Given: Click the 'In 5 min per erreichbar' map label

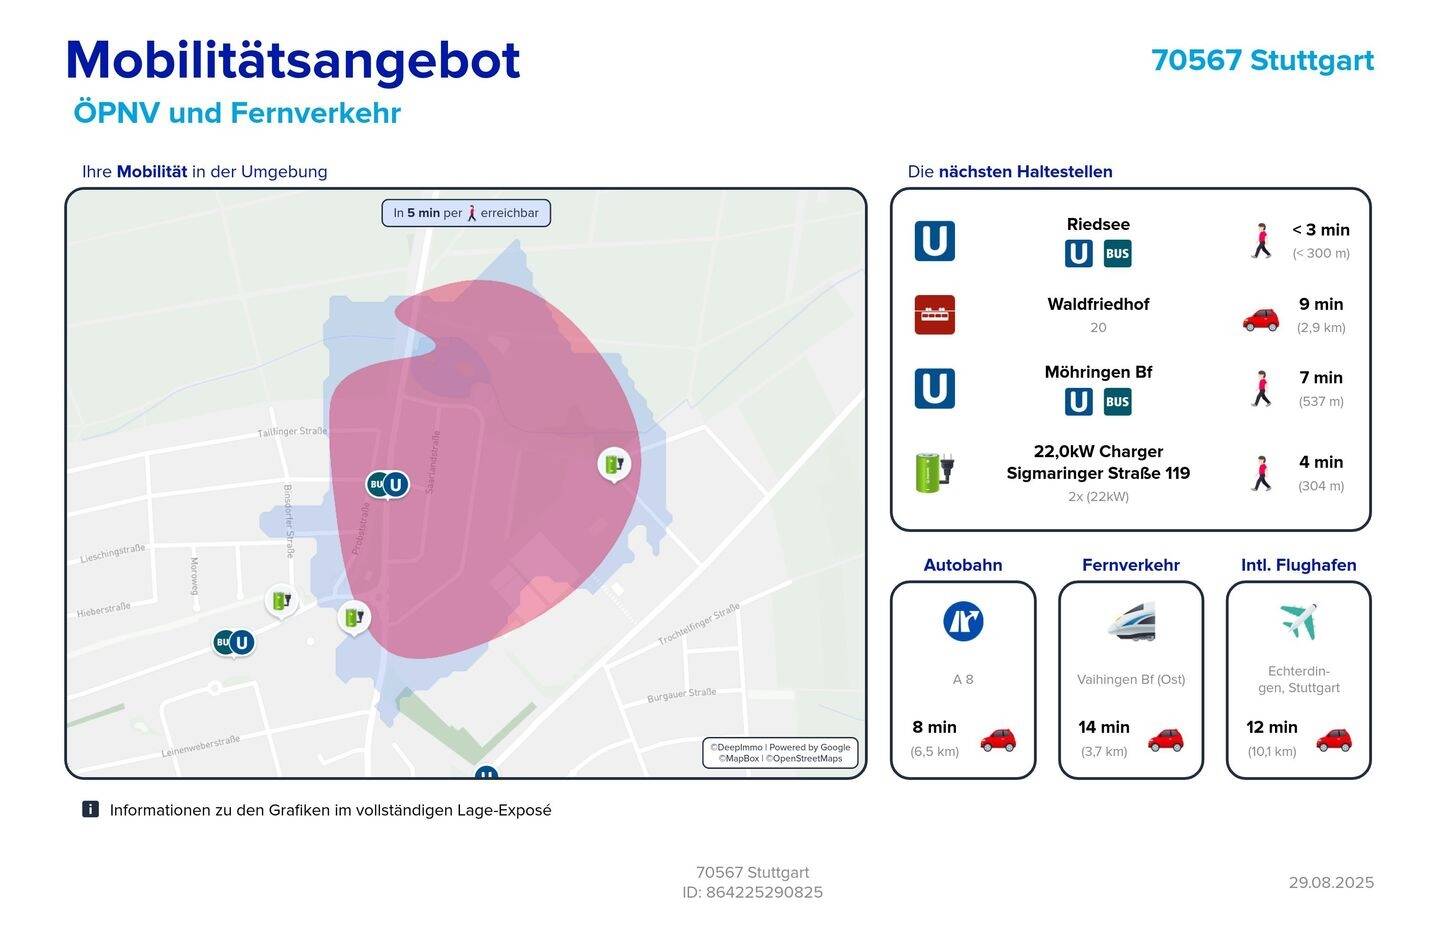Looking at the screenshot, I should coord(466,213).
